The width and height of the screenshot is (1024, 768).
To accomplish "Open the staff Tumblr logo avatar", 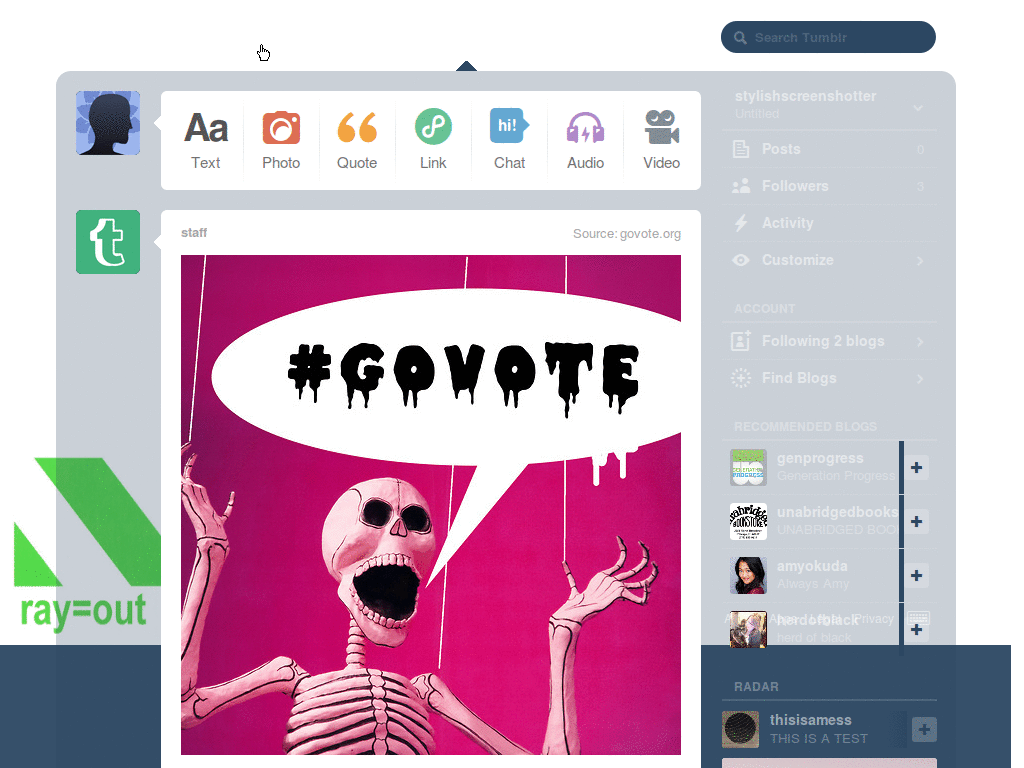I will click(108, 242).
